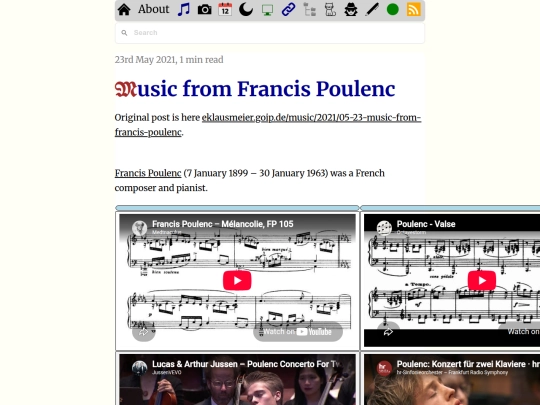The width and height of the screenshot is (540, 405).
Task: Click Watch on YouTube for Mélancolie
Action: (298, 332)
